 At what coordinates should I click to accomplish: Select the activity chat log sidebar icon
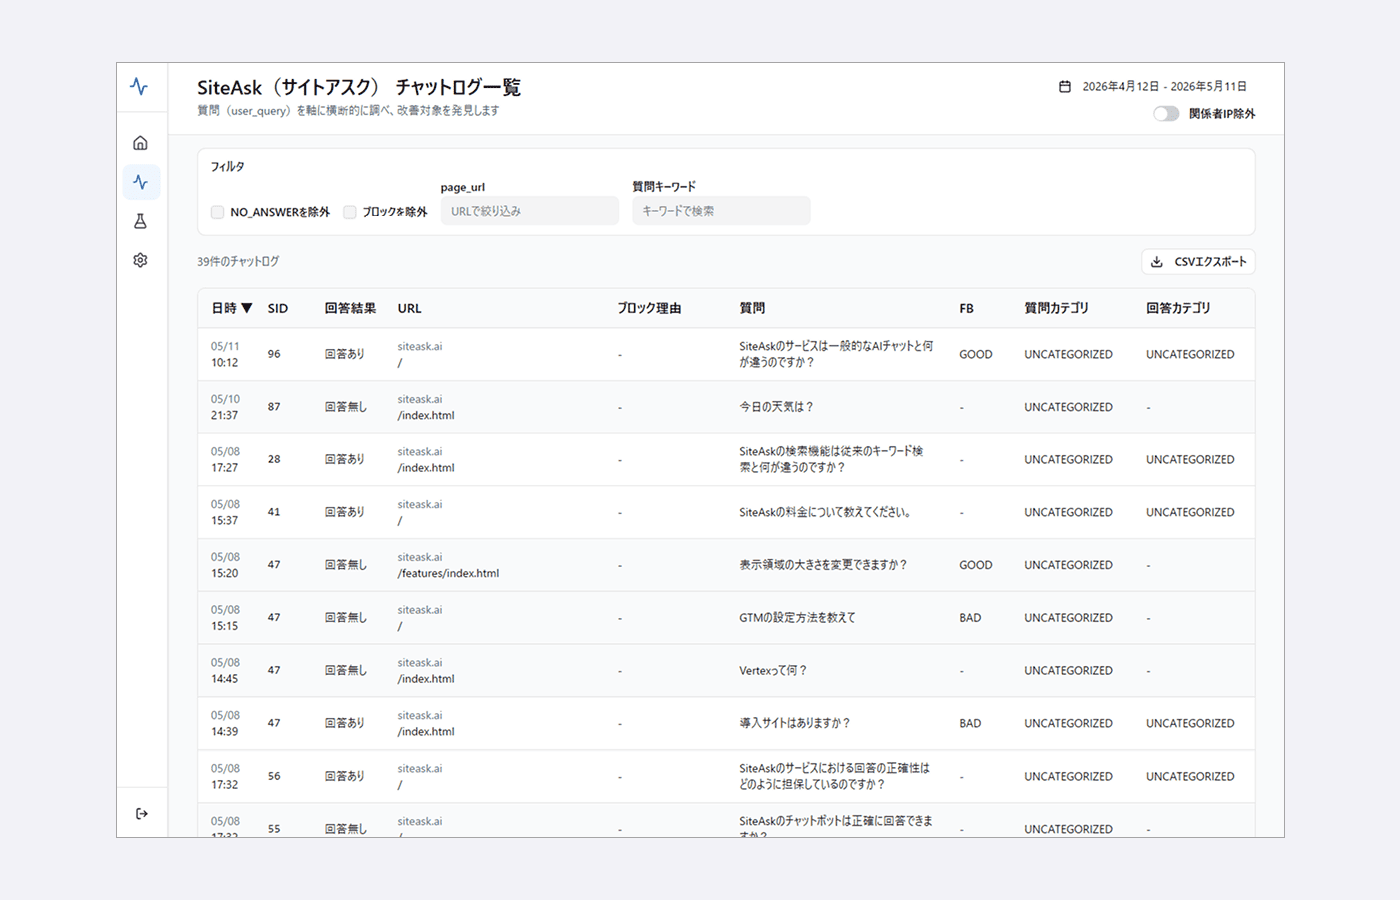pyautogui.click(x=141, y=182)
